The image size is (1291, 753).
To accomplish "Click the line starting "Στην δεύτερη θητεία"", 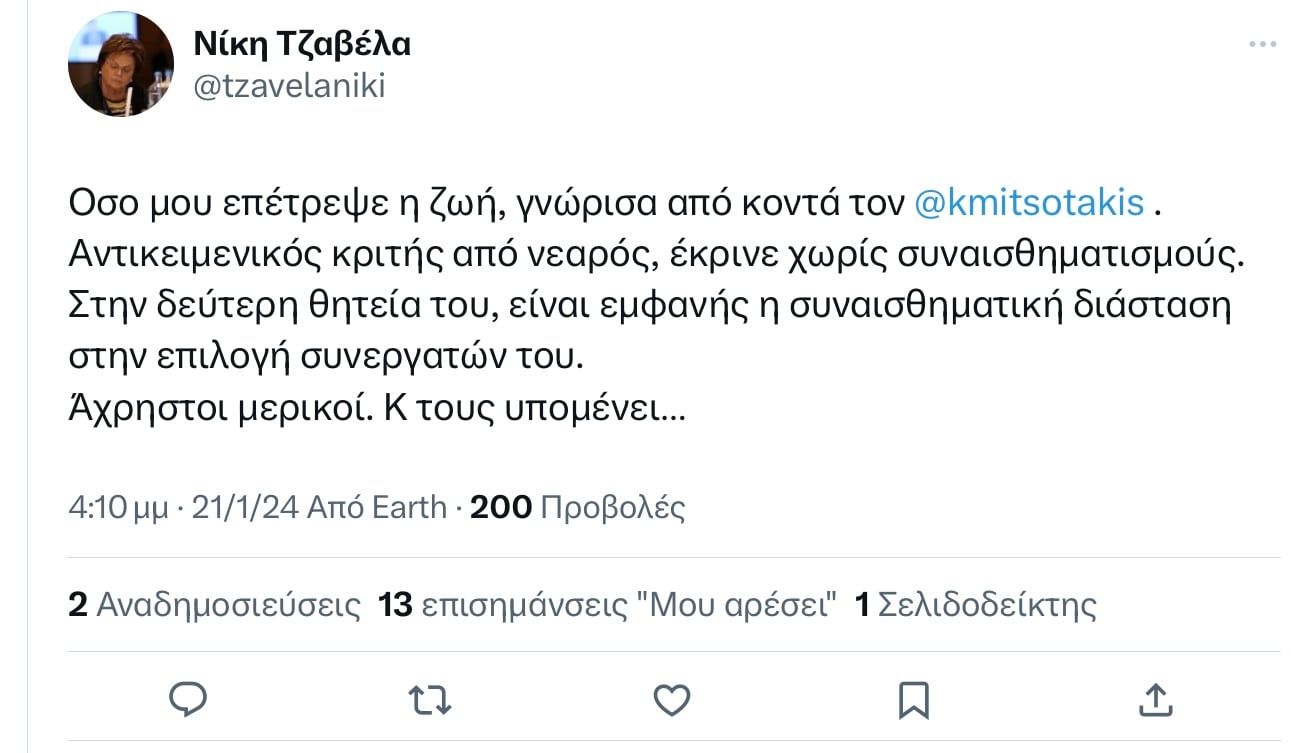I will coord(648,305).
